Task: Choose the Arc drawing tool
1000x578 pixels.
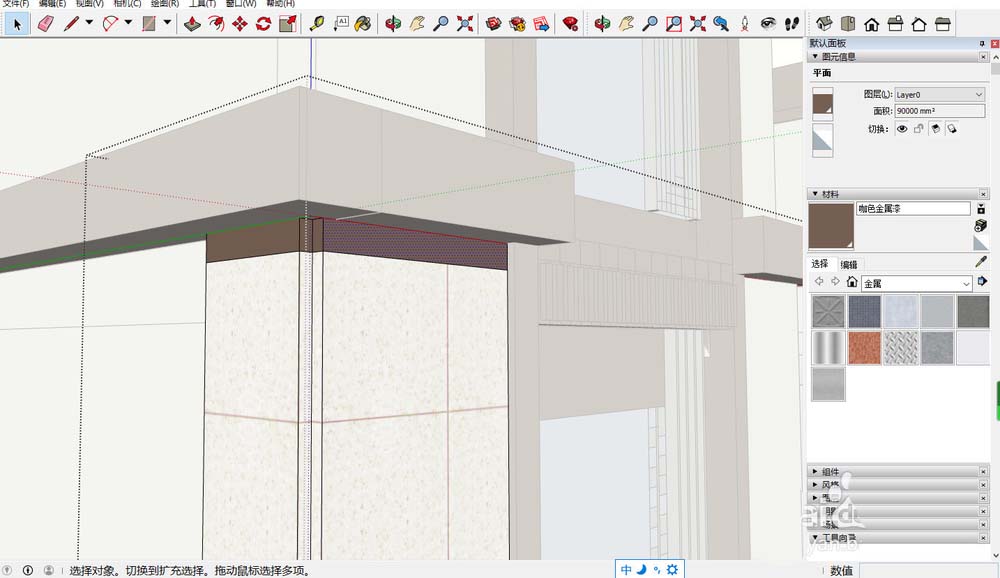Action: point(110,24)
